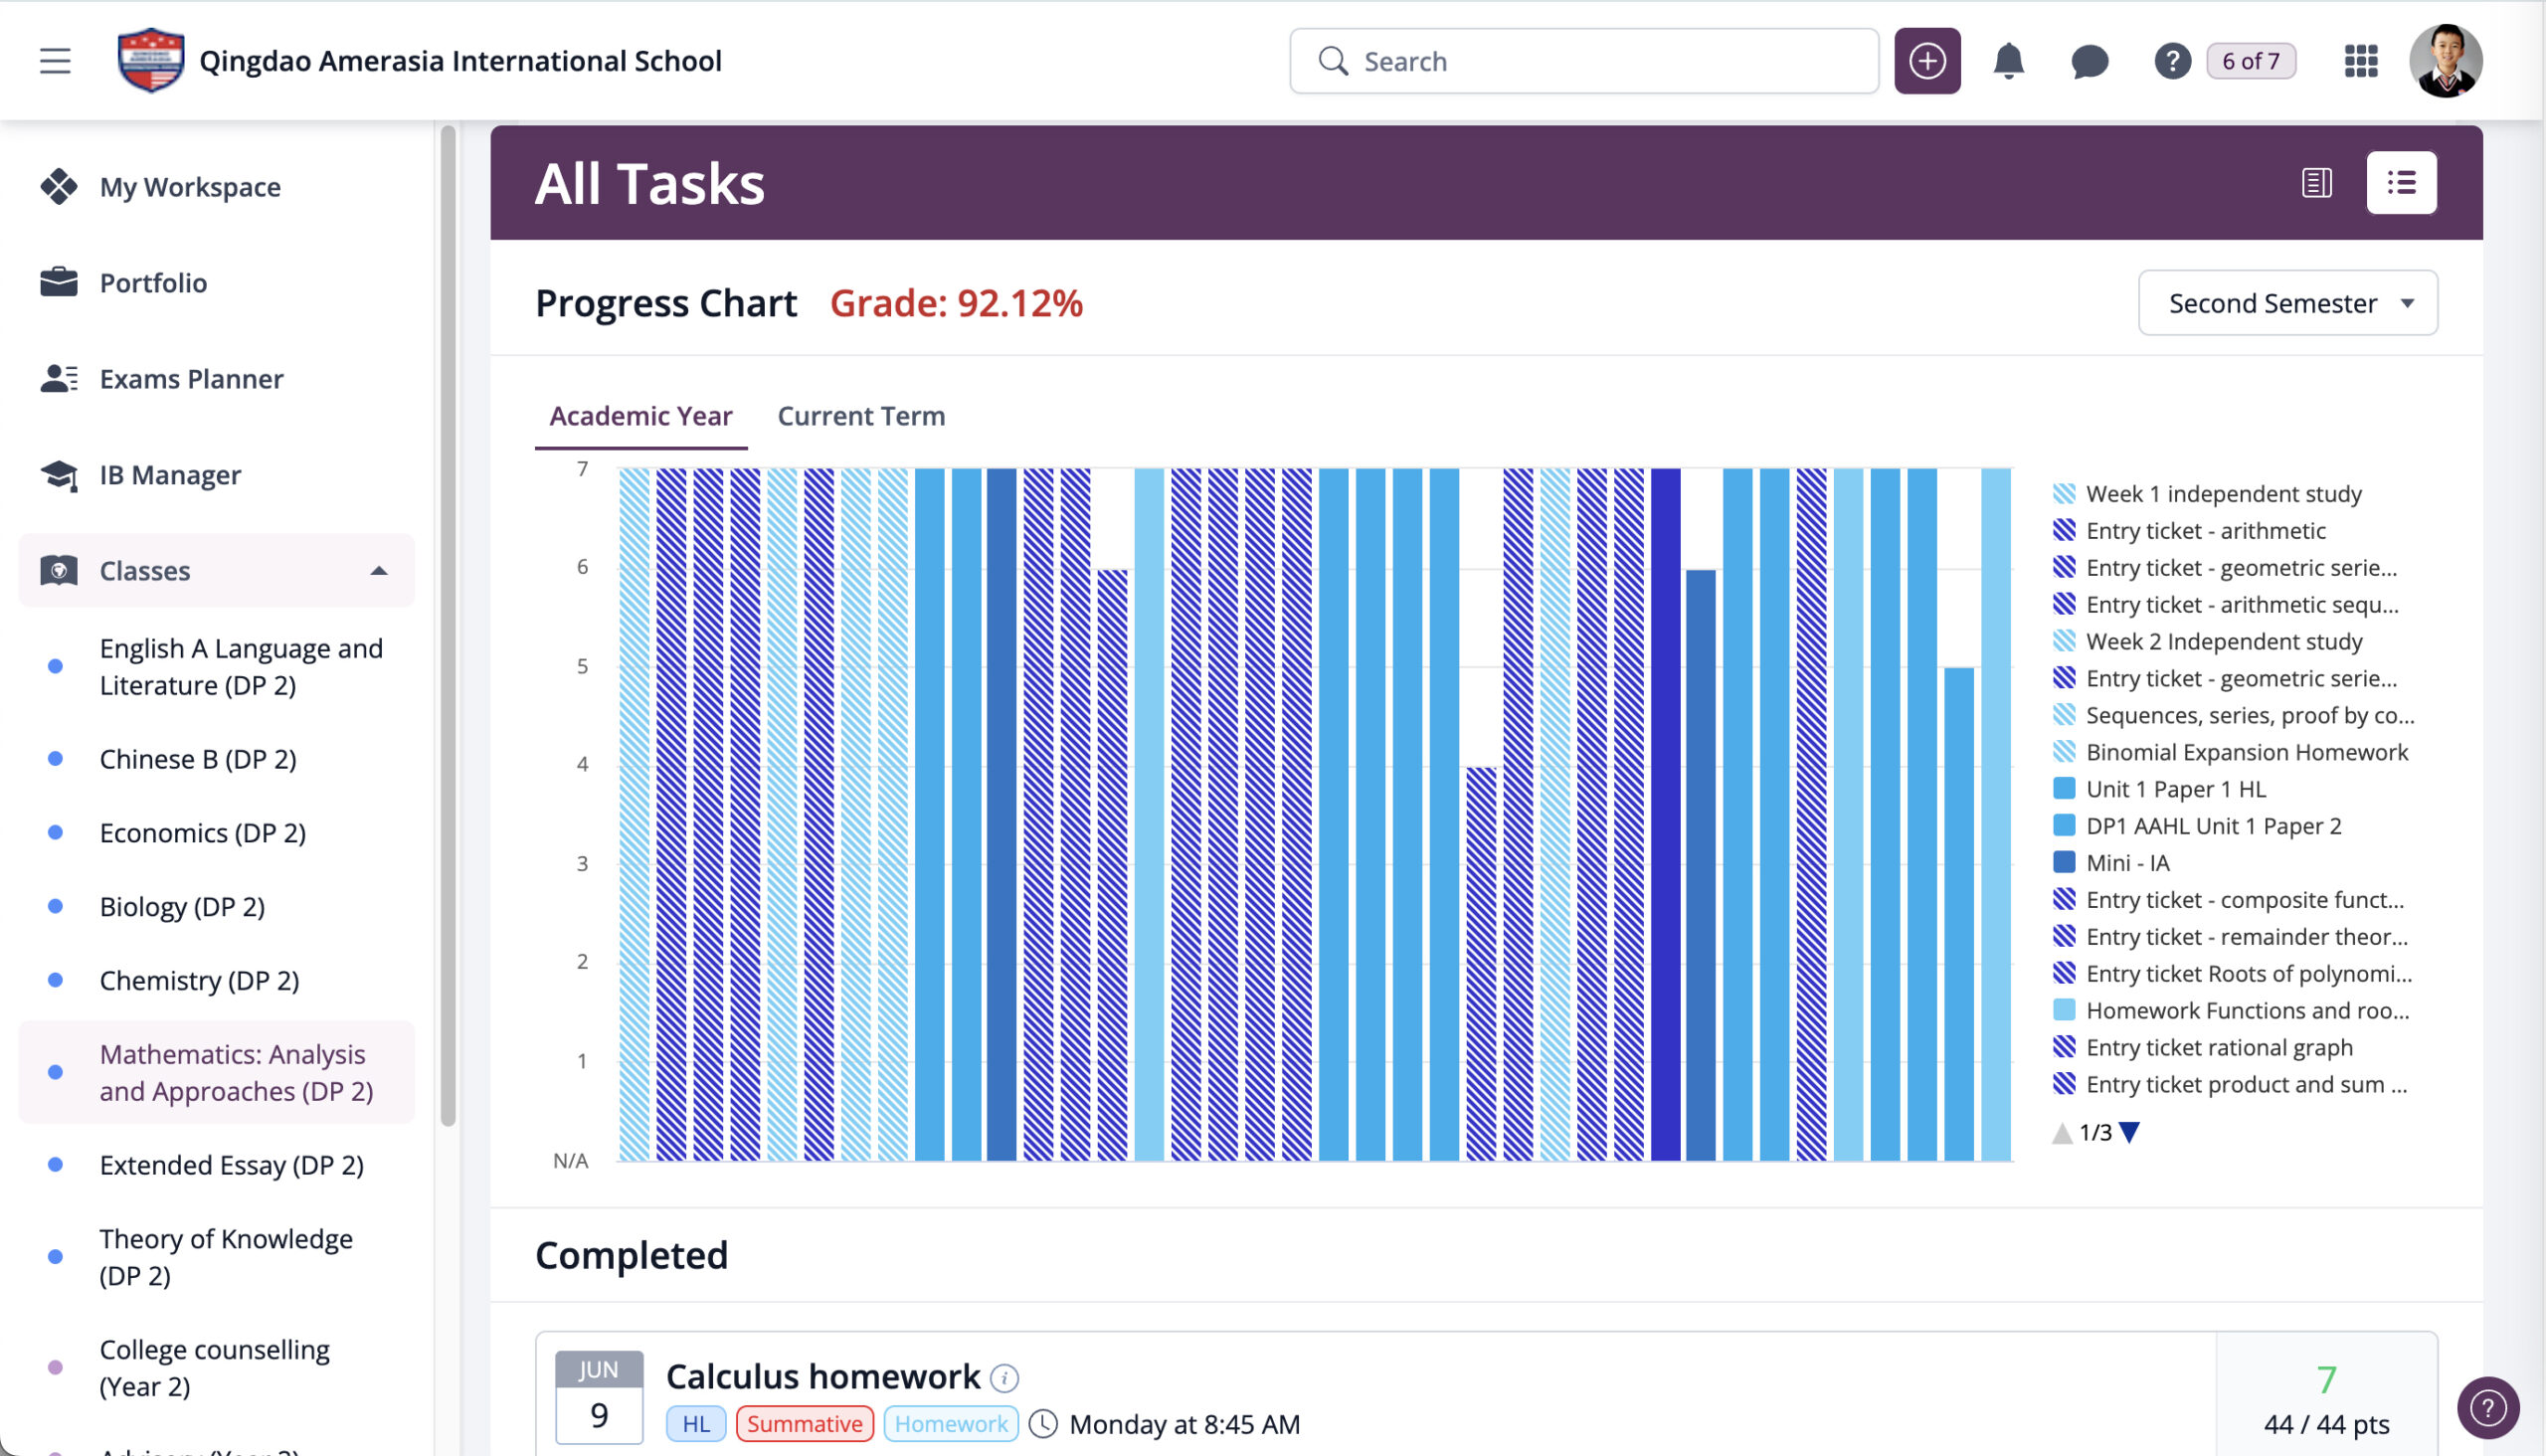Open the Second Semester dropdown
This screenshot has width=2546, height=1456.
coord(2286,303)
